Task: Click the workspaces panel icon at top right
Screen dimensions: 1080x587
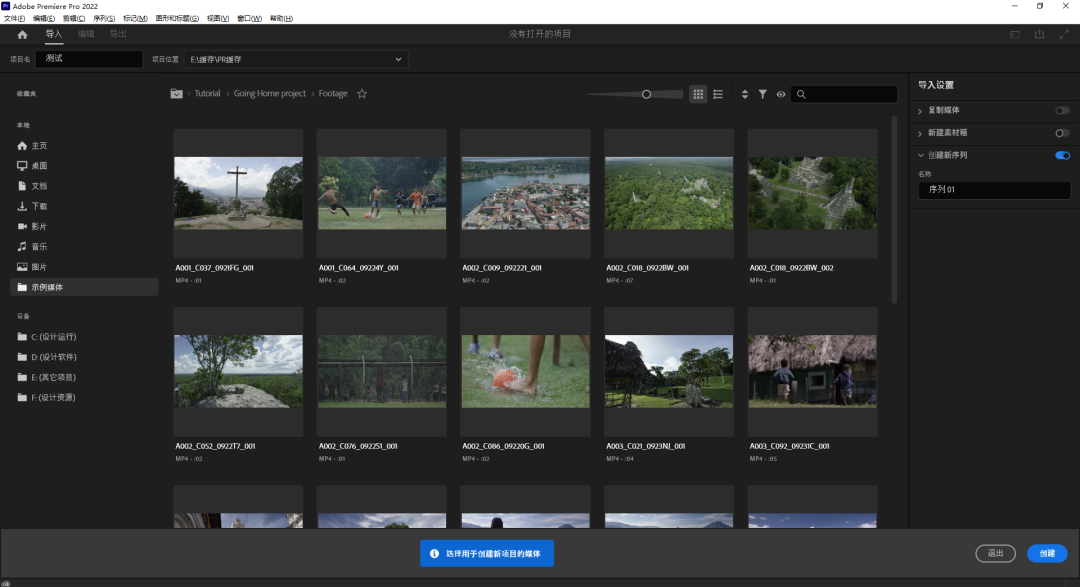Action: pyautogui.click(x=1014, y=34)
